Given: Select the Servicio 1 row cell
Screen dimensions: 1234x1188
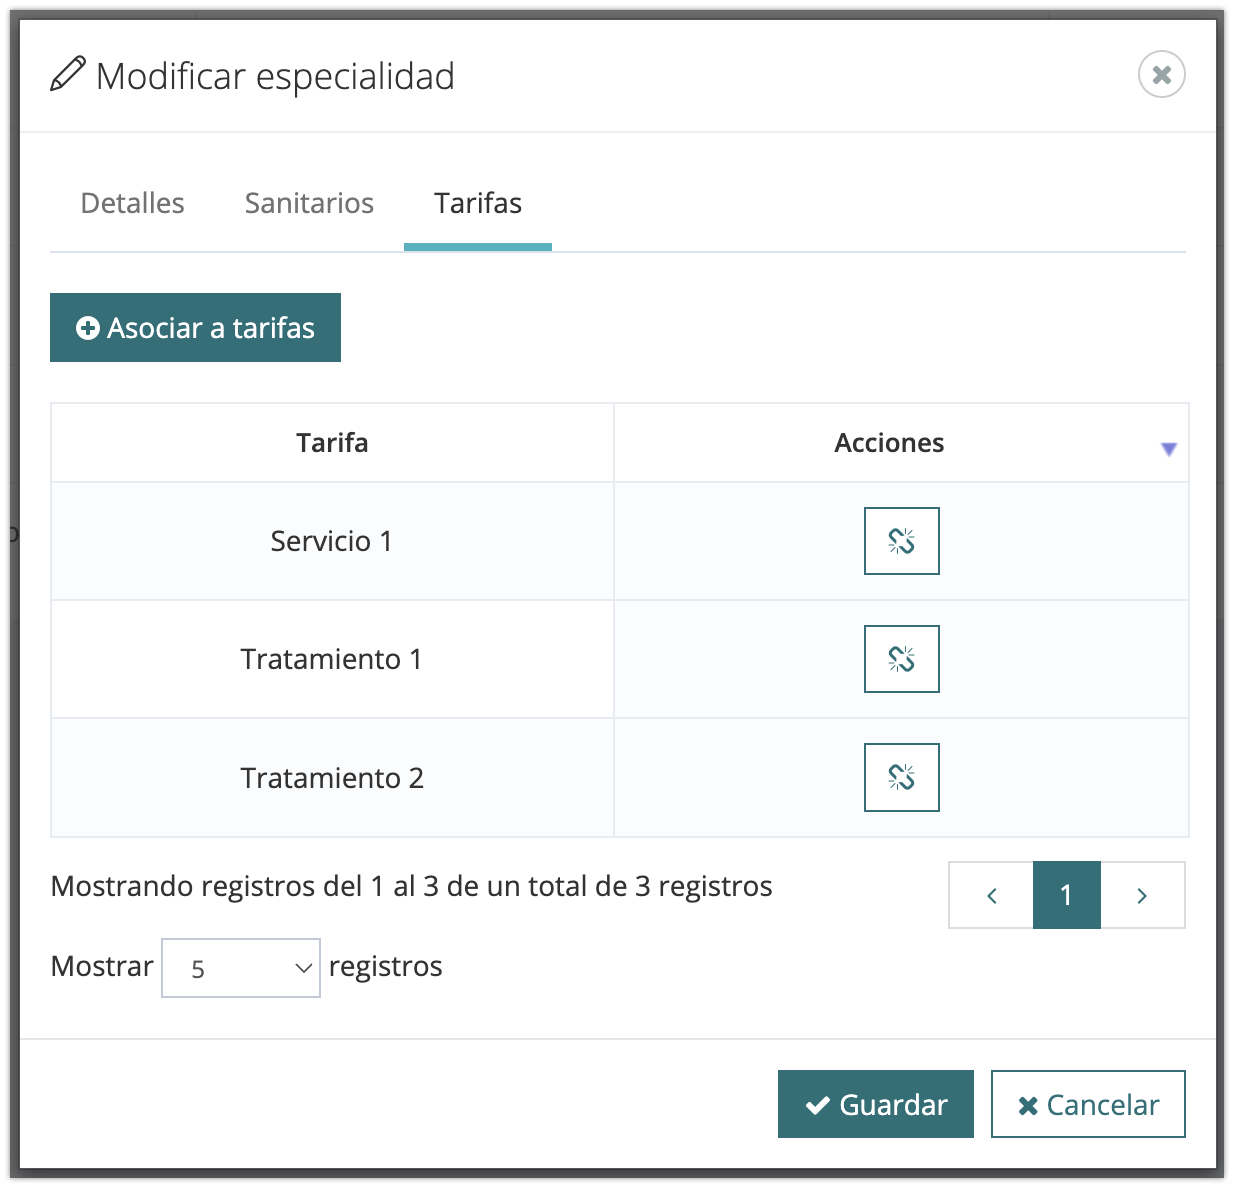Looking at the screenshot, I should pos(332,541).
